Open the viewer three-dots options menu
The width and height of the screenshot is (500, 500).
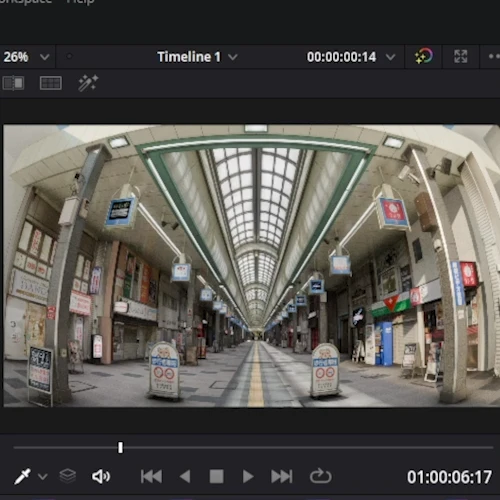(494, 56)
